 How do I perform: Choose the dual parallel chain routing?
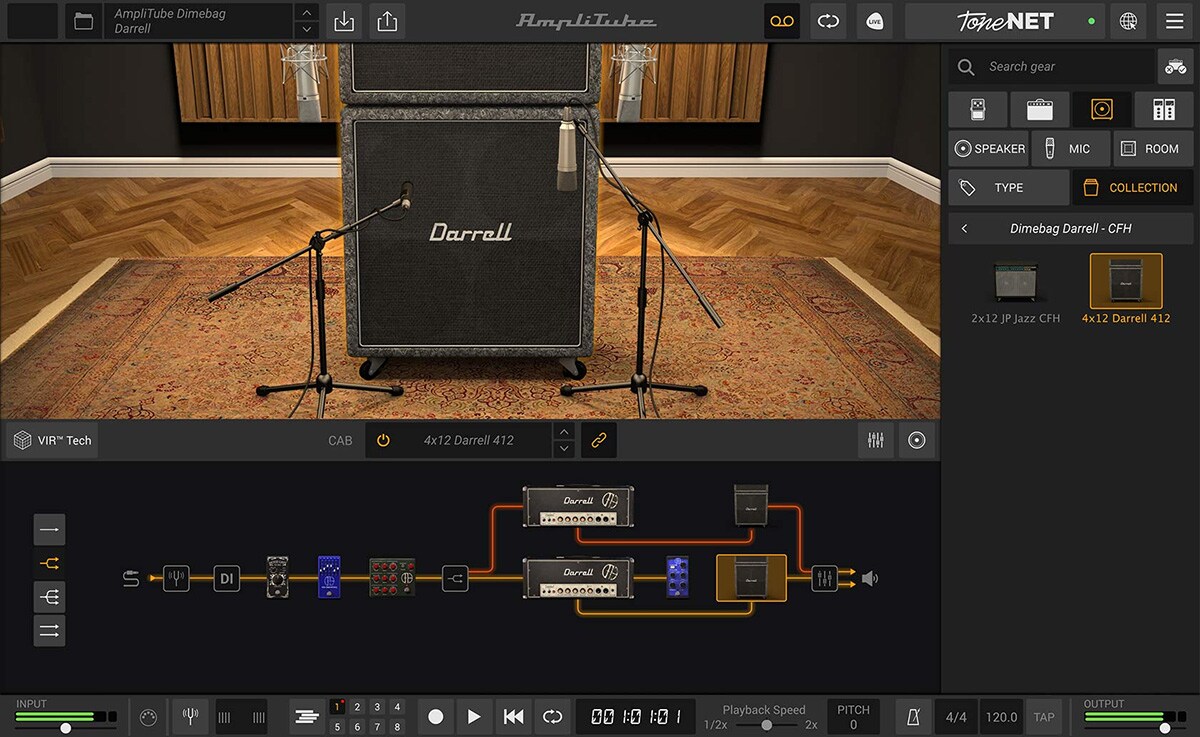tap(49, 631)
